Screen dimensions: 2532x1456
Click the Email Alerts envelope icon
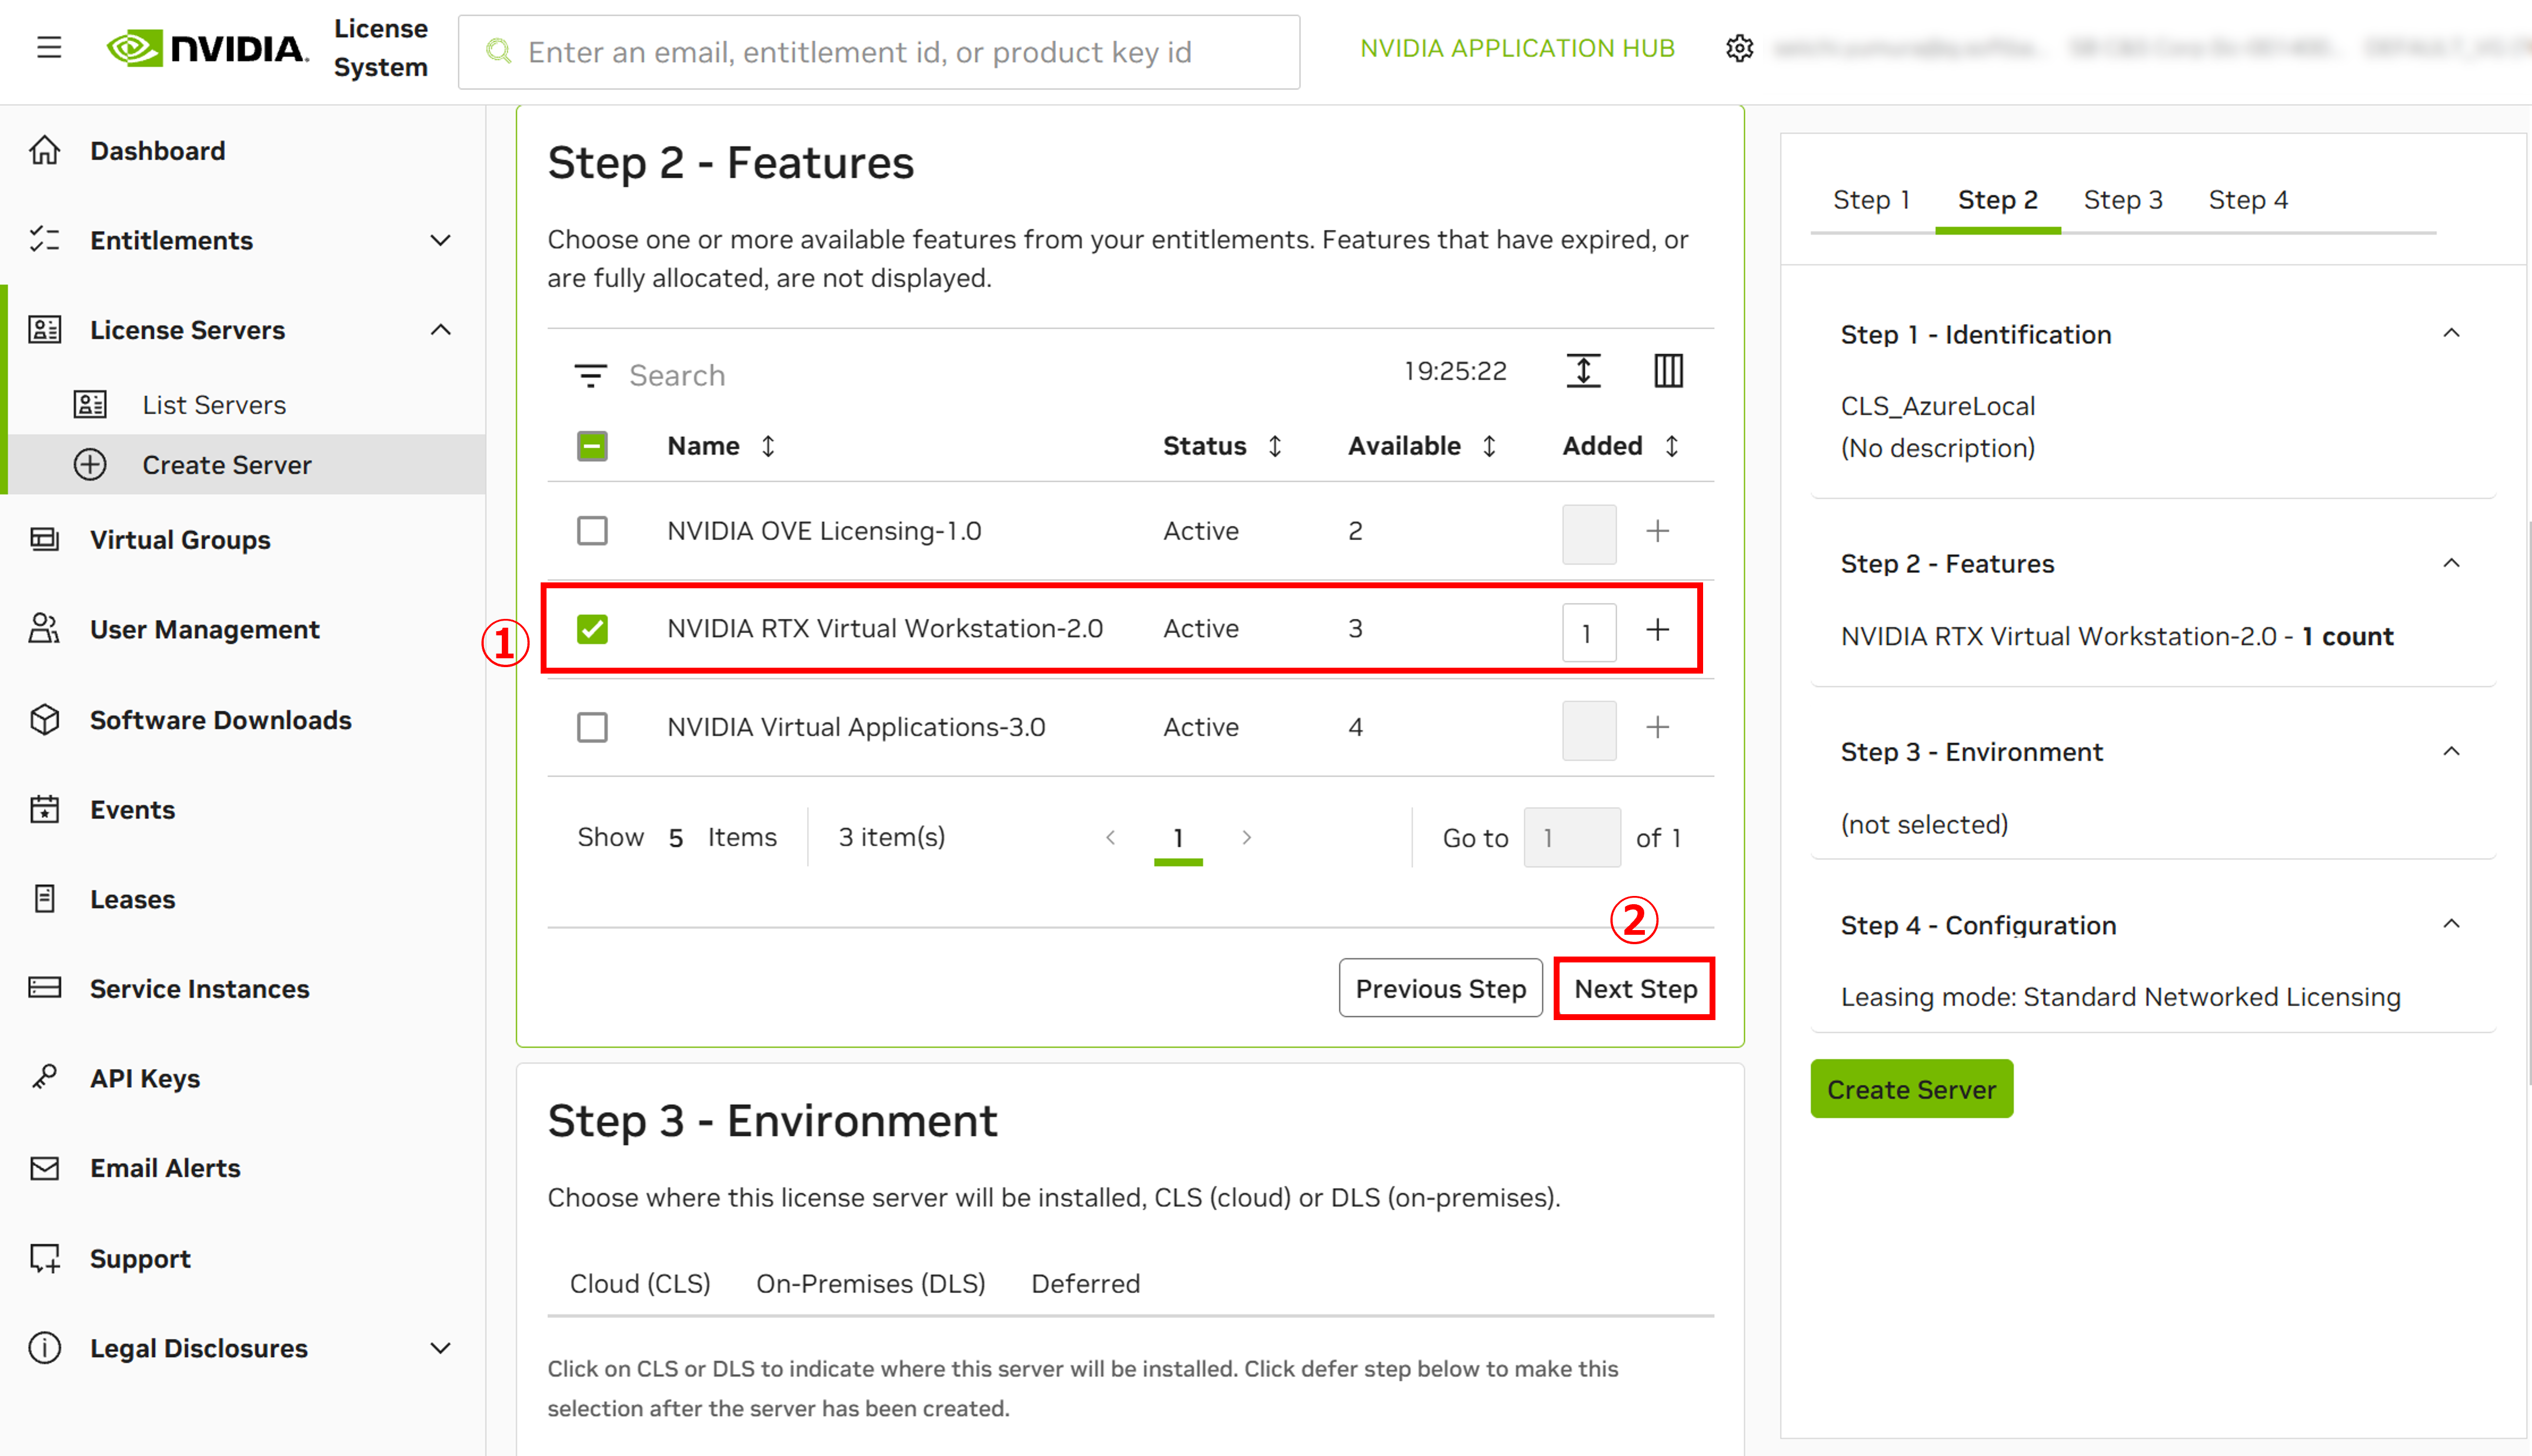45,1167
